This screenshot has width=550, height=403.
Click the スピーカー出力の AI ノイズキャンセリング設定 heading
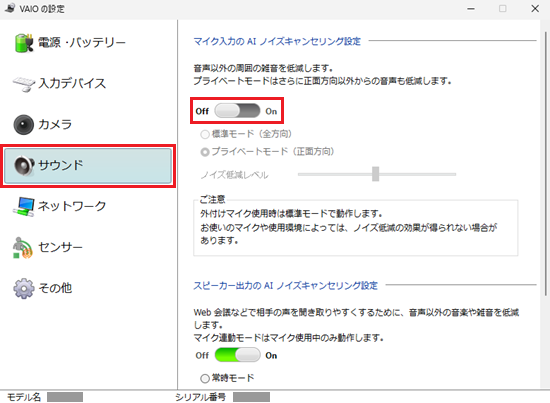coord(286,286)
